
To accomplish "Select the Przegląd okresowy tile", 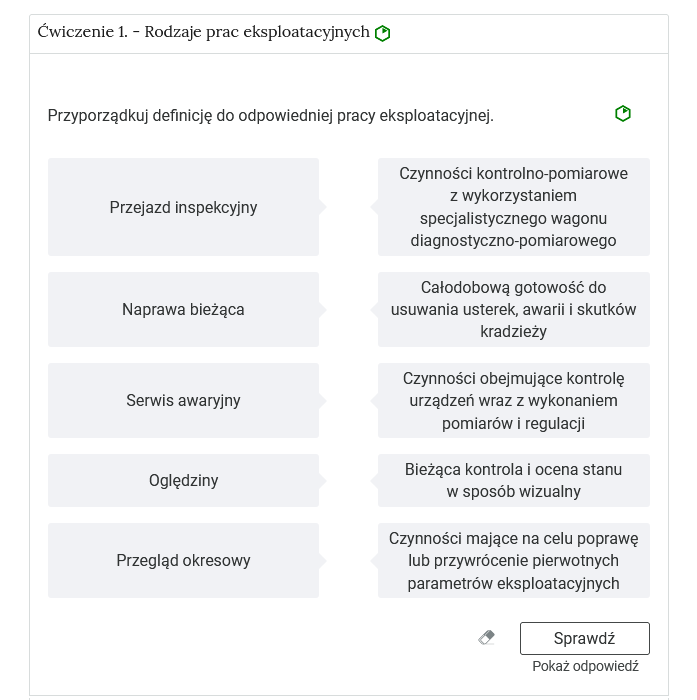I will pyautogui.click(x=183, y=560).
